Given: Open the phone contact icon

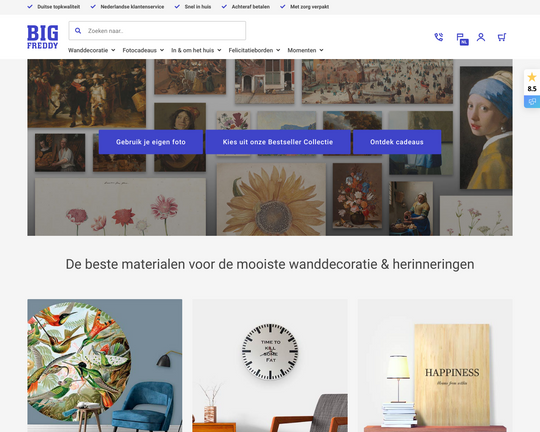Looking at the screenshot, I should tap(439, 37).
